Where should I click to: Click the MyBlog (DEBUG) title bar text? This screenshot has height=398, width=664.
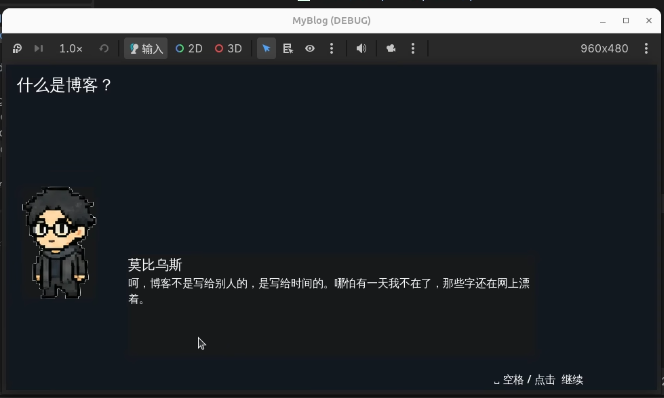[332, 21]
